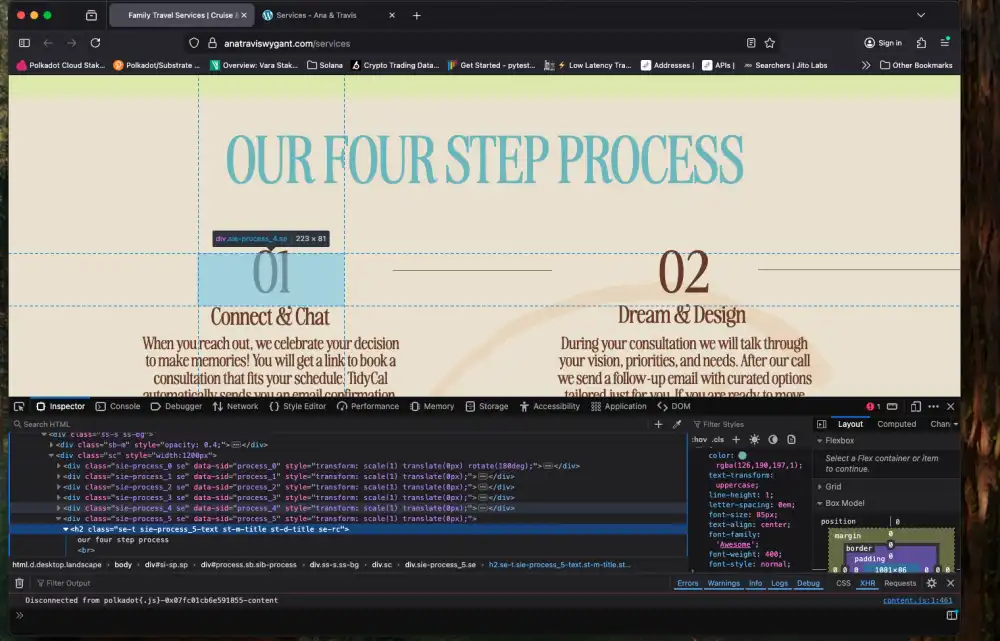Activate the element picker tool in DevTools
The height and width of the screenshot is (641, 1000).
pos(19,407)
